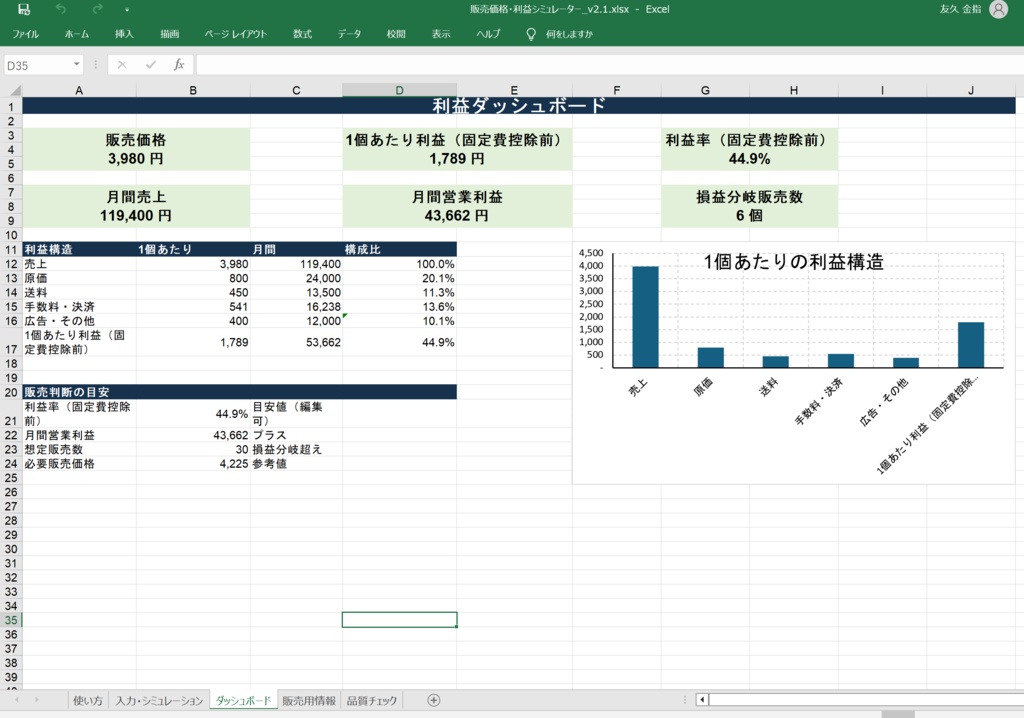
Task: Open the 表示 ribbon tab
Action: pyautogui.click(x=441, y=34)
